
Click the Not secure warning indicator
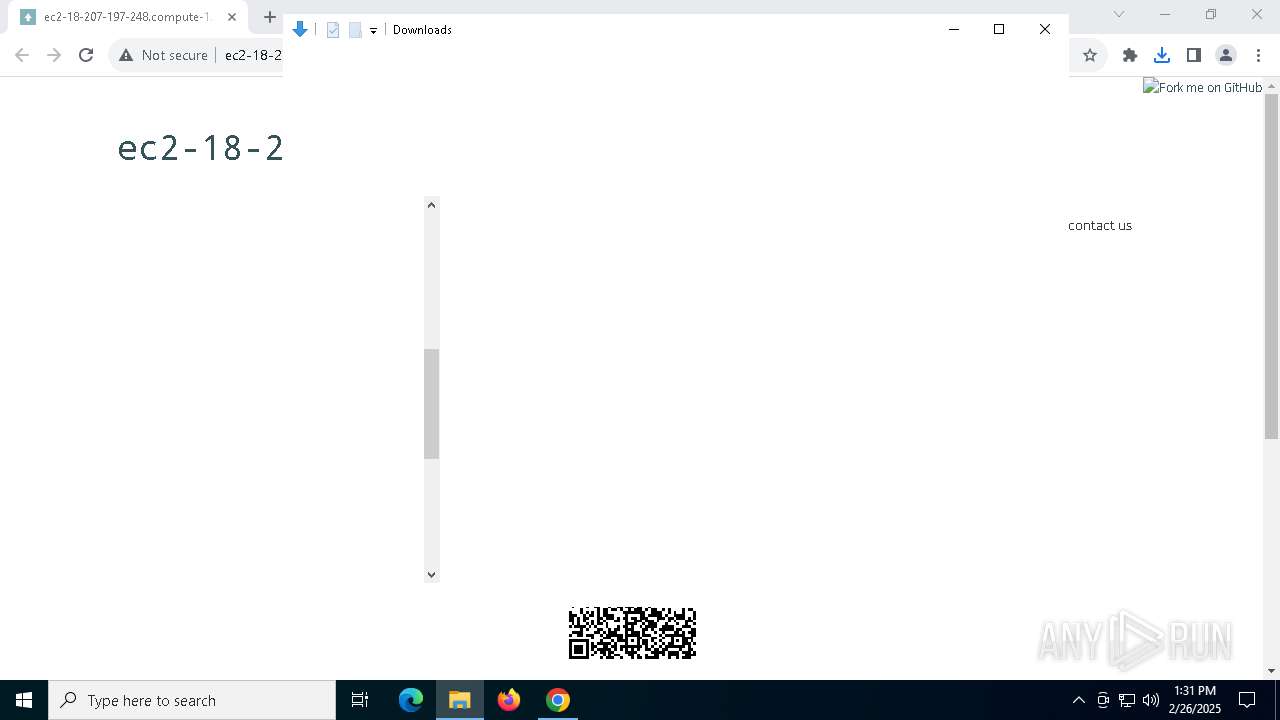click(x=163, y=55)
